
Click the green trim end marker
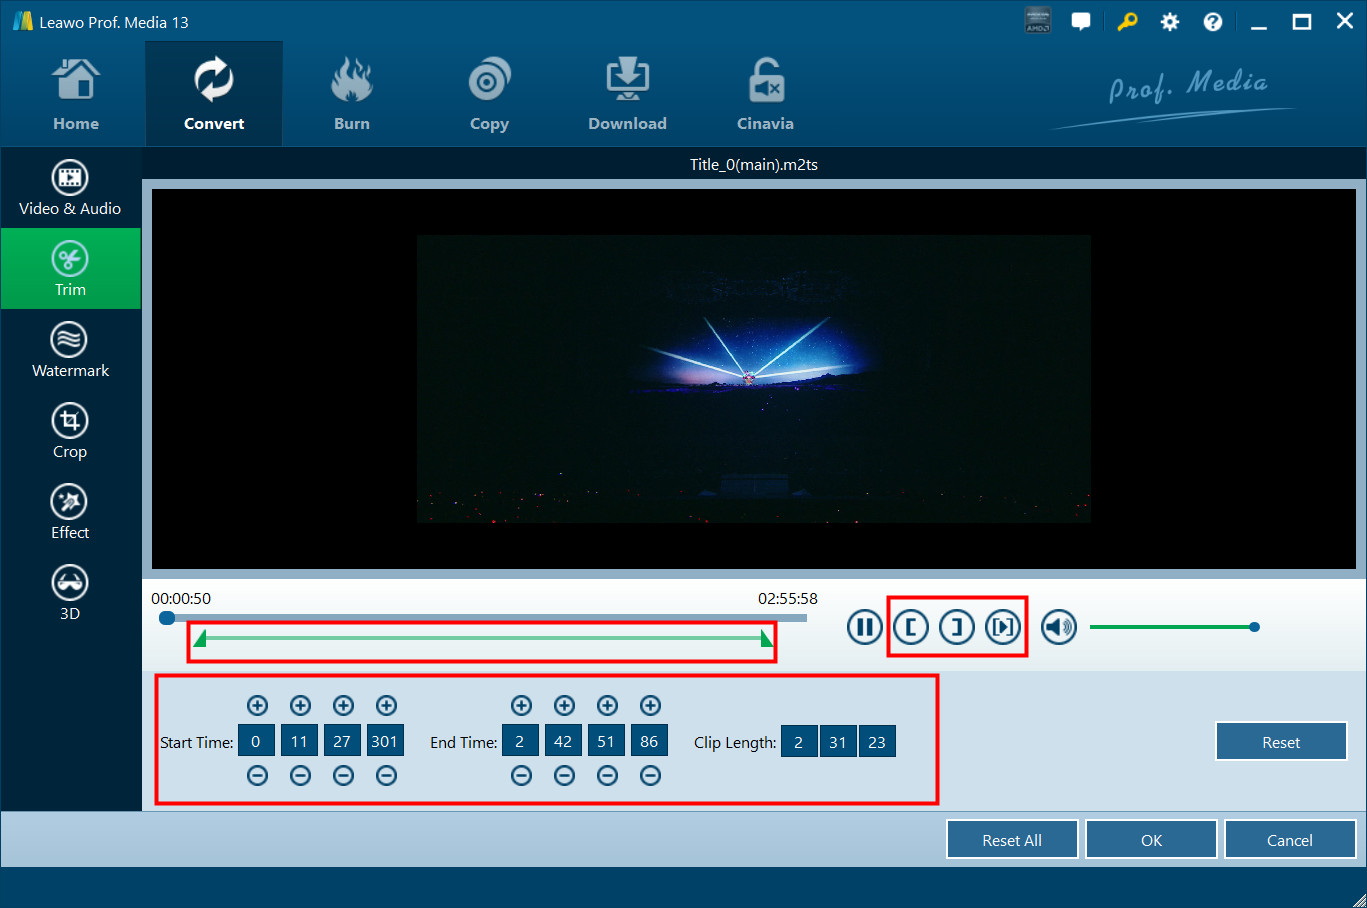pyautogui.click(x=766, y=638)
